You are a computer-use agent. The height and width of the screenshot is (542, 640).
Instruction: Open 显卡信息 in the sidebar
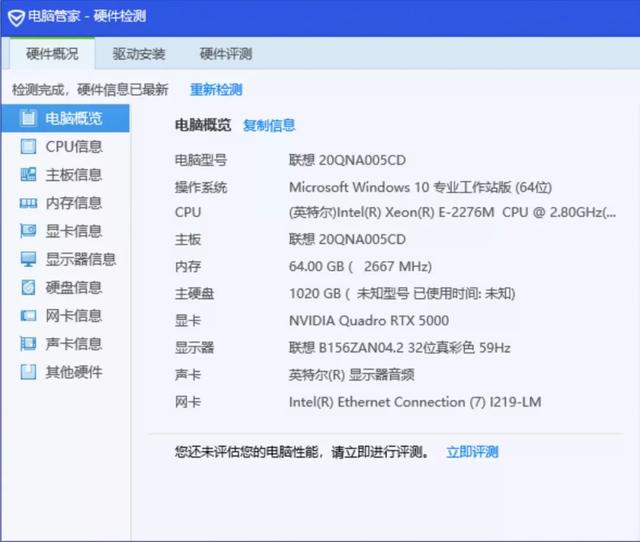coord(65,231)
